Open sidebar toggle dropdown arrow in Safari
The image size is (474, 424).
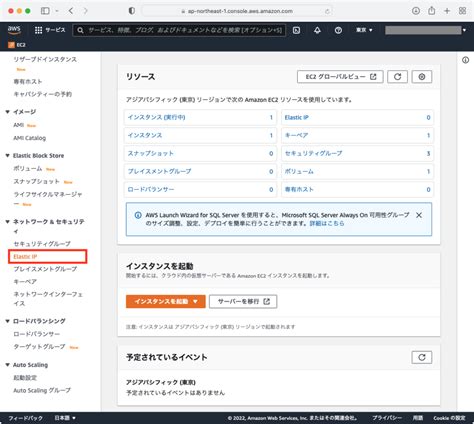pyautogui.click(x=57, y=11)
